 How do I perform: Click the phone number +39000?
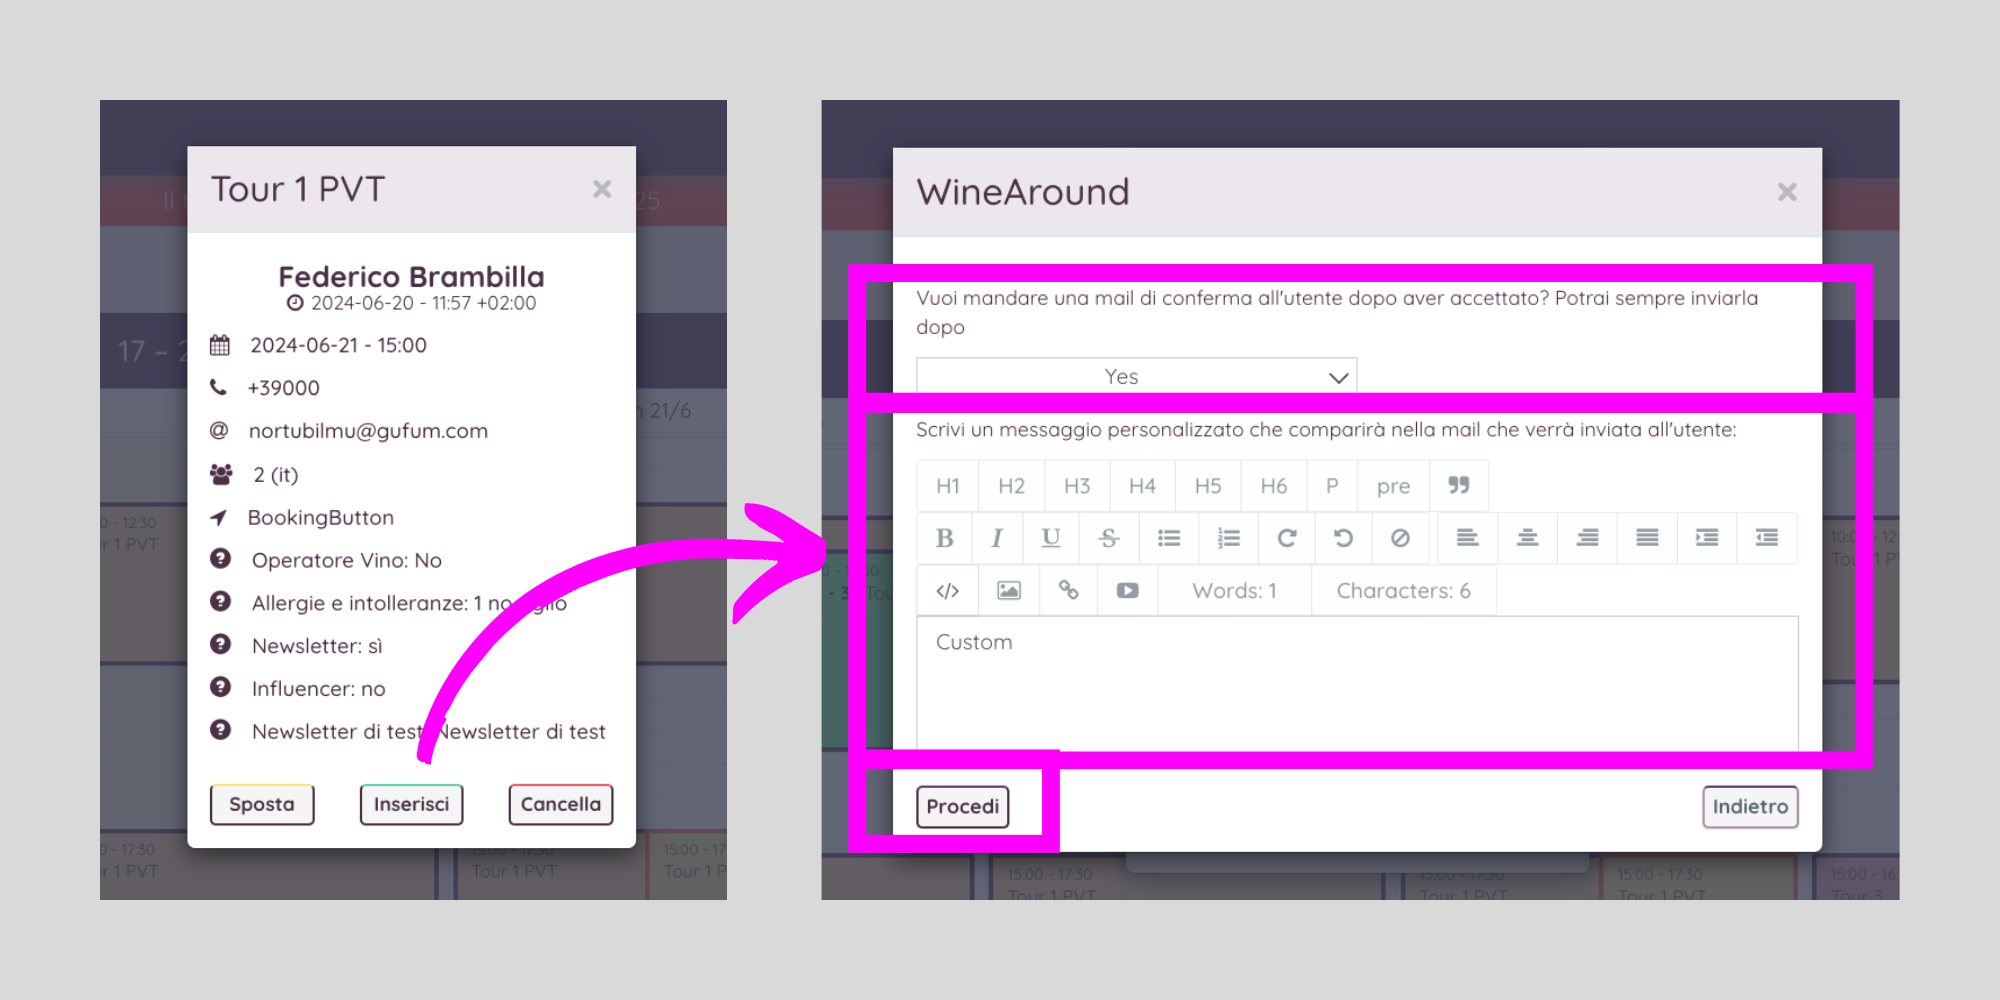[x=284, y=388]
